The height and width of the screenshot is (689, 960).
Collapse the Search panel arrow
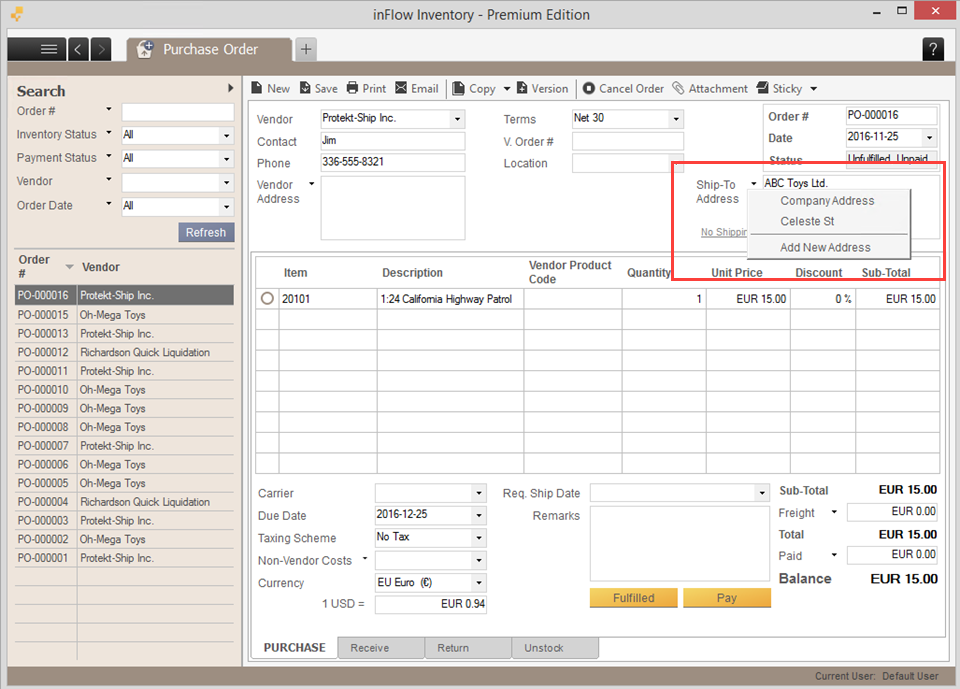(x=230, y=88)
